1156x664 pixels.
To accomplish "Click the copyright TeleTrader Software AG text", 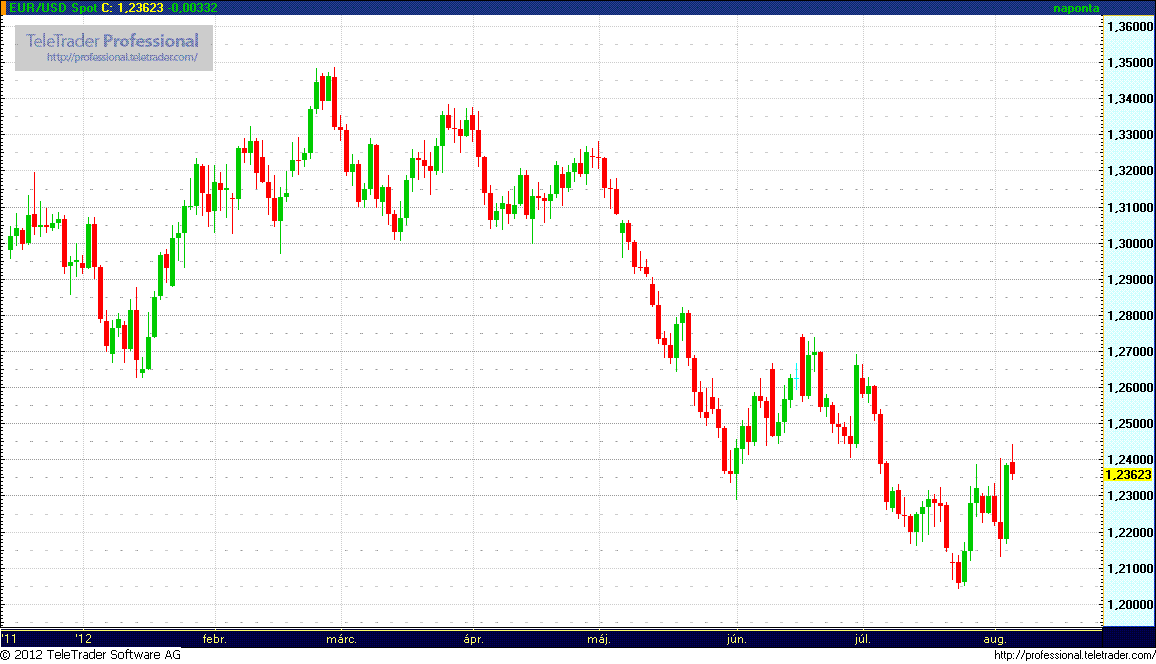I will (91, 655).
